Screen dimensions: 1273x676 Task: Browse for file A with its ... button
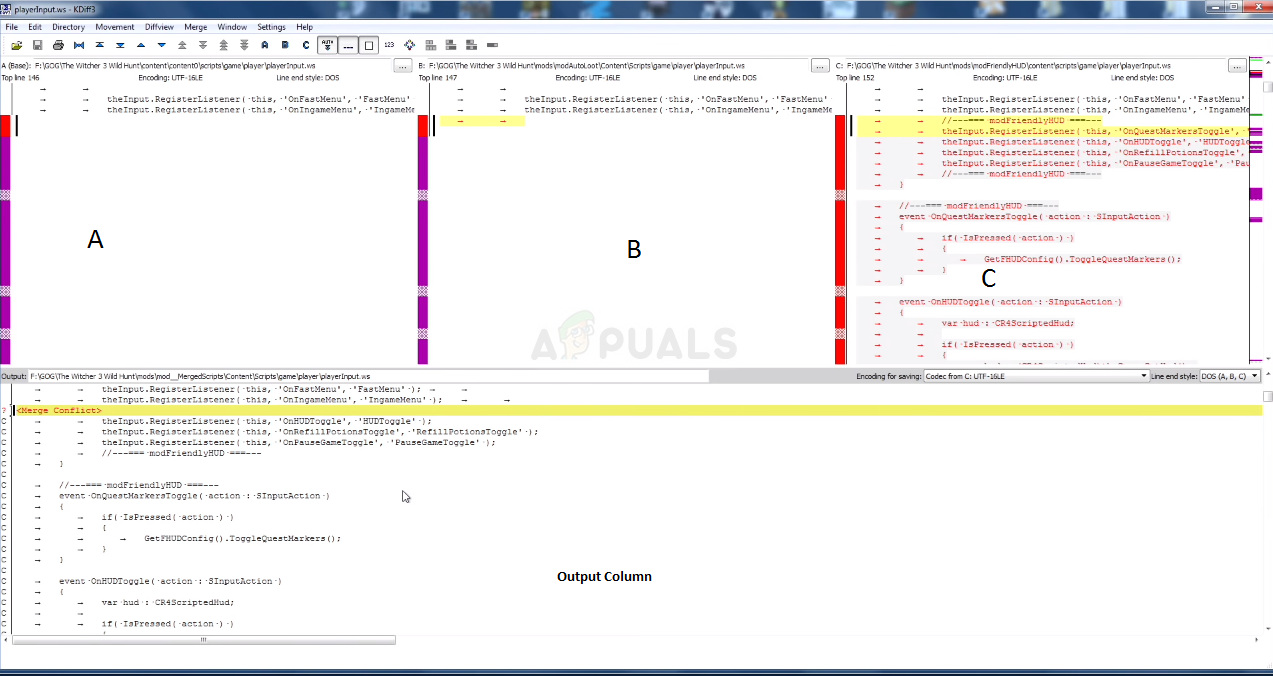(x=402, y=66)
